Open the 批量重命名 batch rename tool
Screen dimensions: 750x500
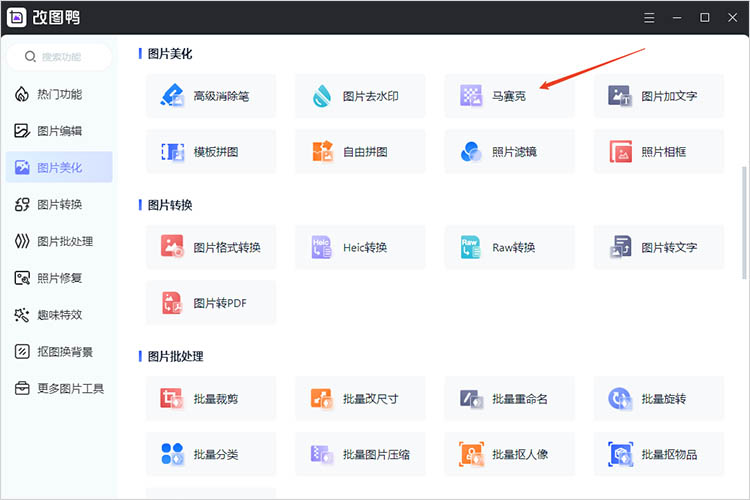pos(509,399)
